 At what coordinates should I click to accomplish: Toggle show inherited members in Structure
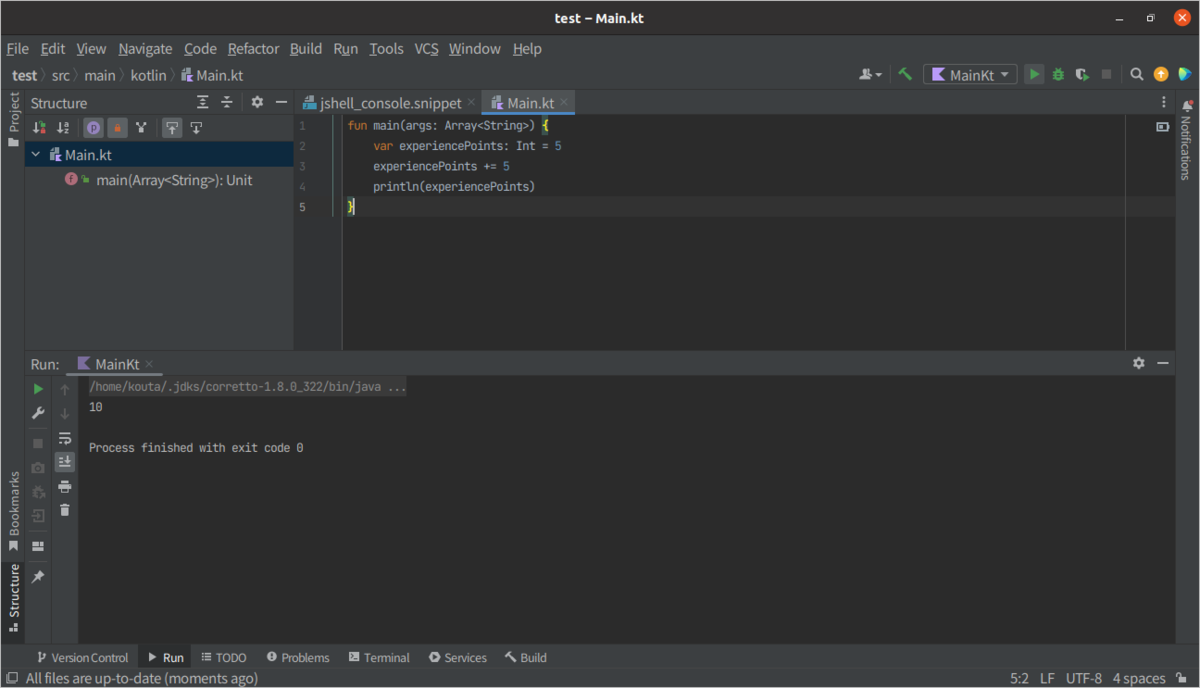pyautogui.click(x=142, y=127)
